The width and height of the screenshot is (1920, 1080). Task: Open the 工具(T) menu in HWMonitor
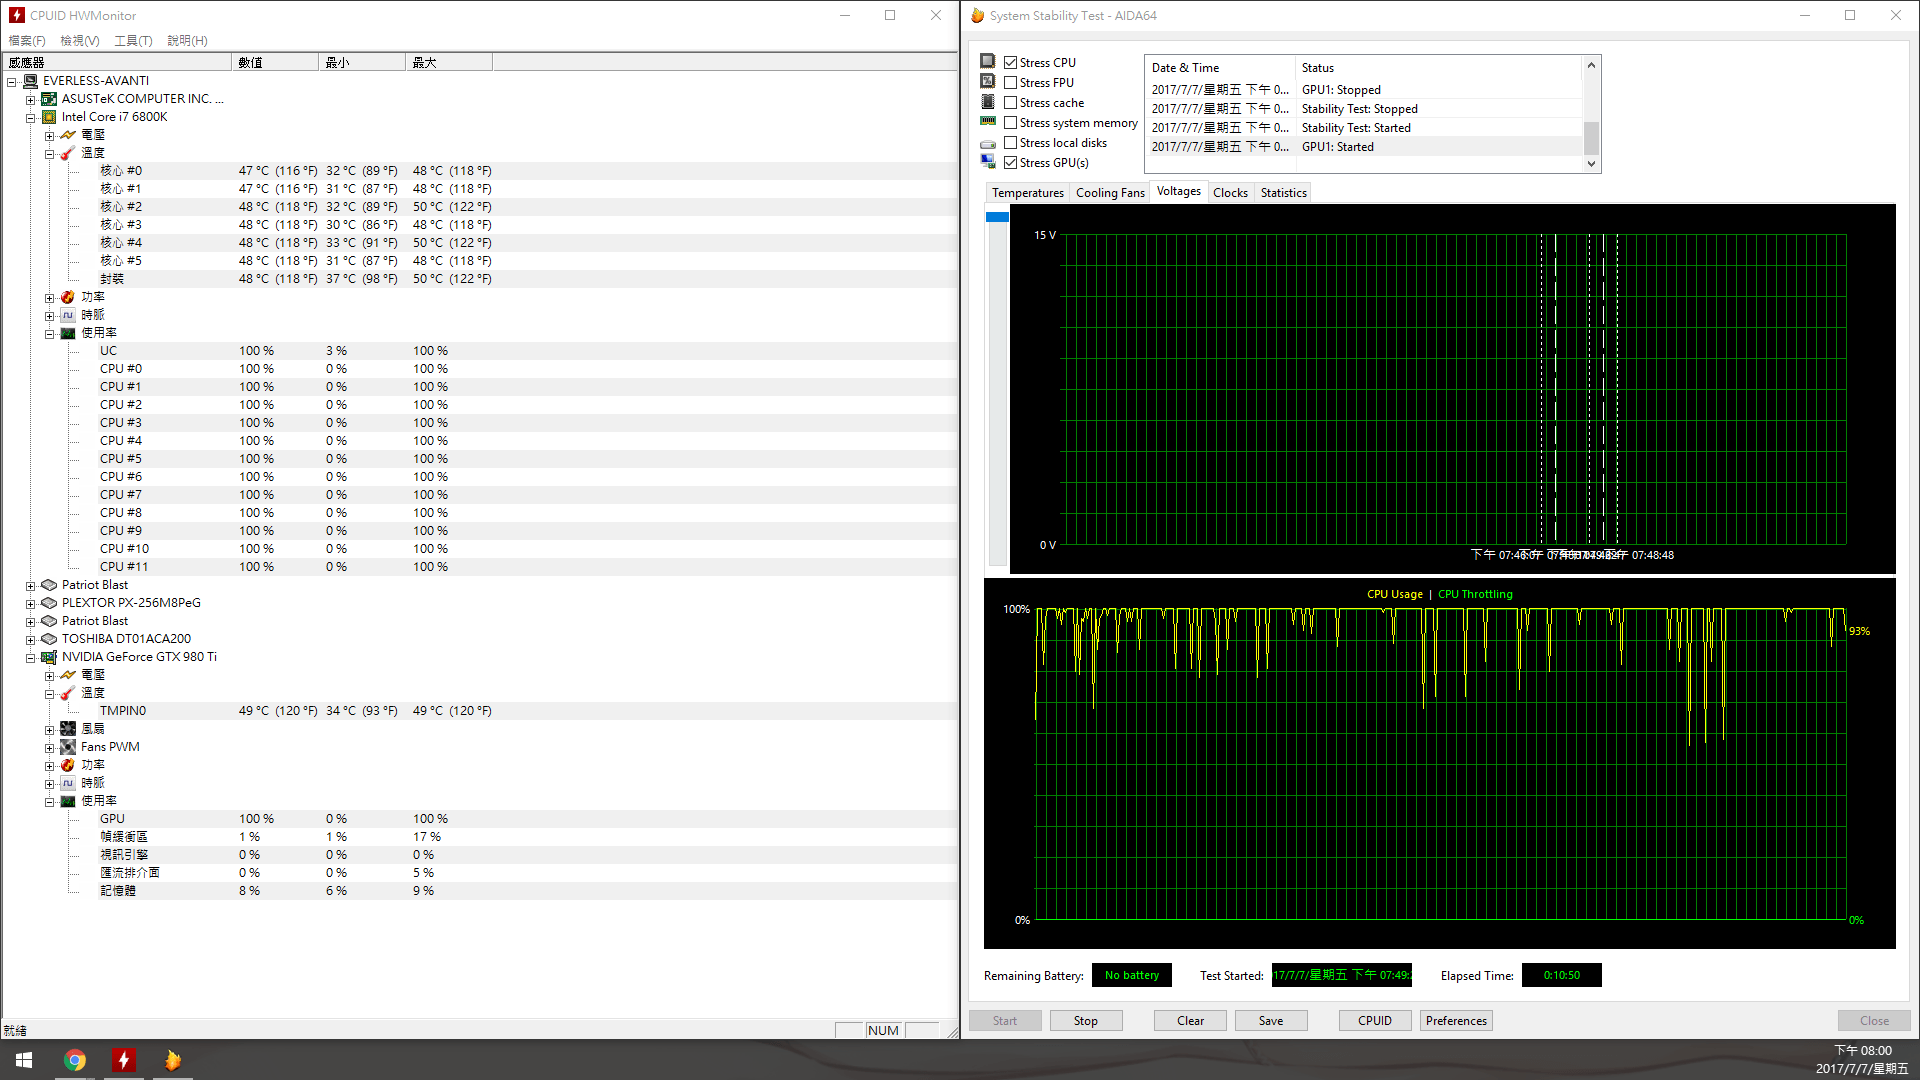[133, 41]
